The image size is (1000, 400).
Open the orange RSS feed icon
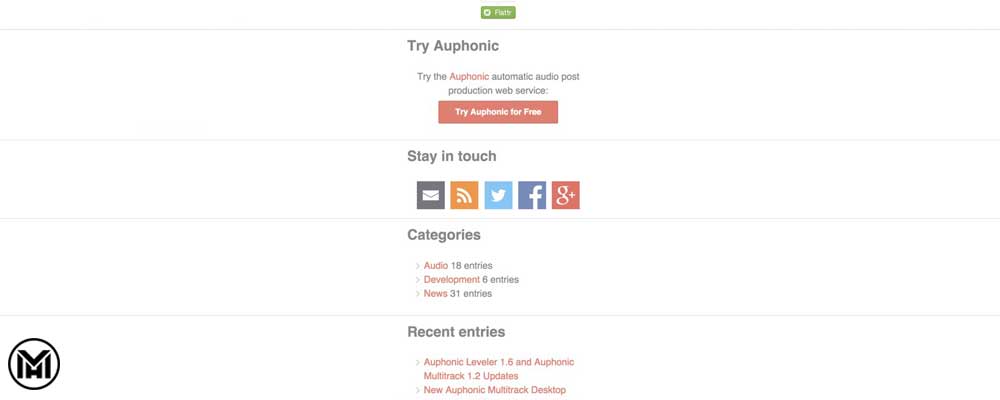pyautogui.click(x=464, y=196)
